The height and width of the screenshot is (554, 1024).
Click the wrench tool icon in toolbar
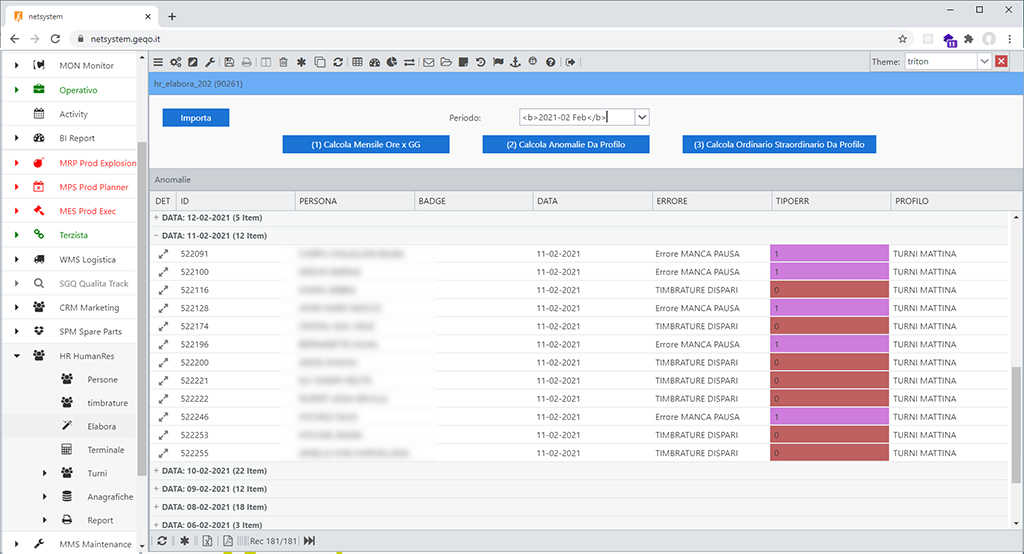tap(209, 62)
